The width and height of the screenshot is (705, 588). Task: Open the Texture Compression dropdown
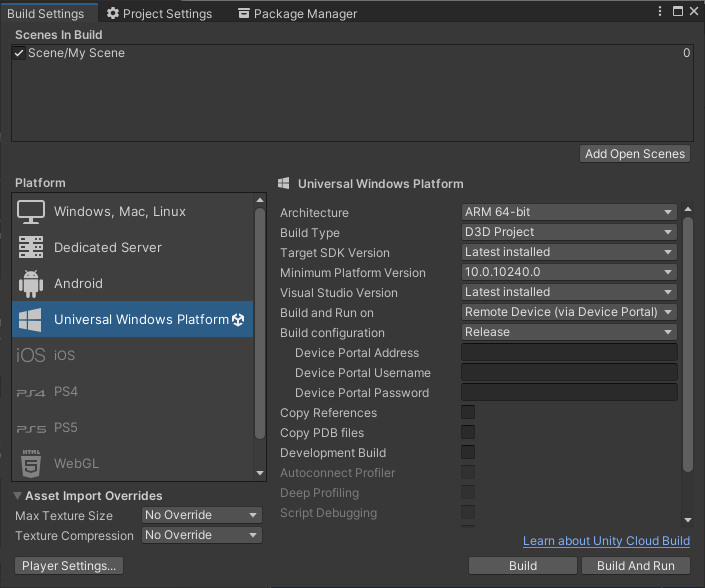point(201,535)
